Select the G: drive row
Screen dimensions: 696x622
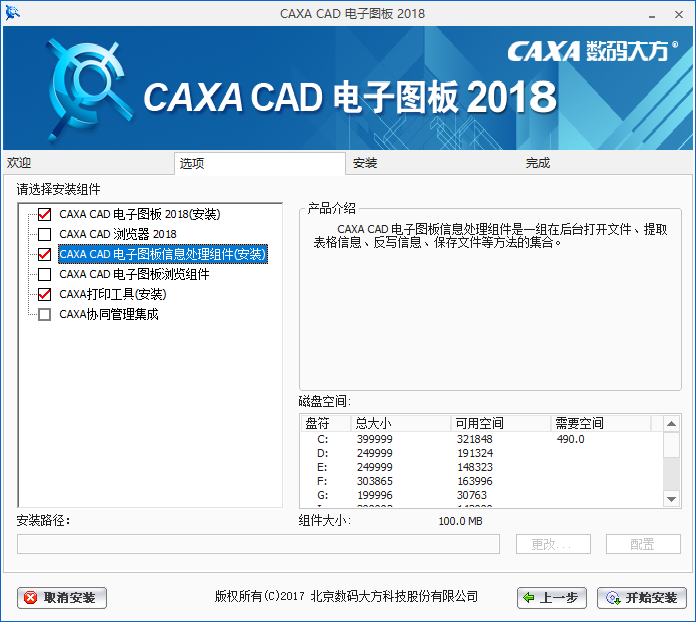482,495
